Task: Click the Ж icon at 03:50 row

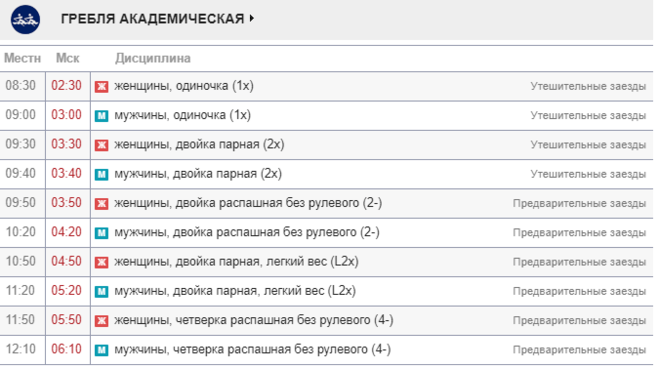Action: (101, 203)
